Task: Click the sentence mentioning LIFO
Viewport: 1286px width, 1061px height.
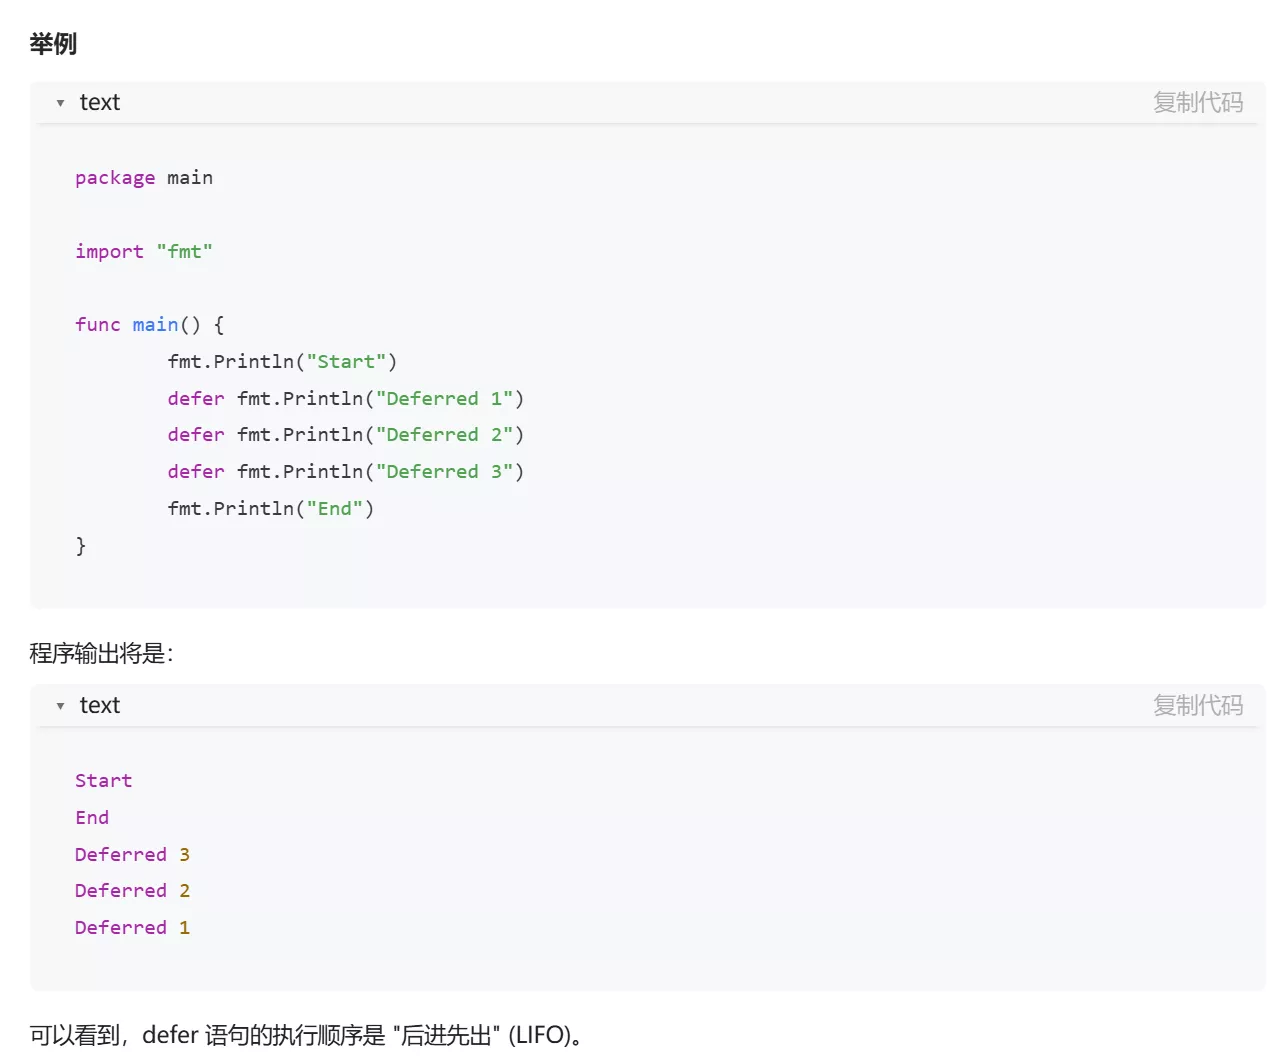Action: click(306, 1035)
